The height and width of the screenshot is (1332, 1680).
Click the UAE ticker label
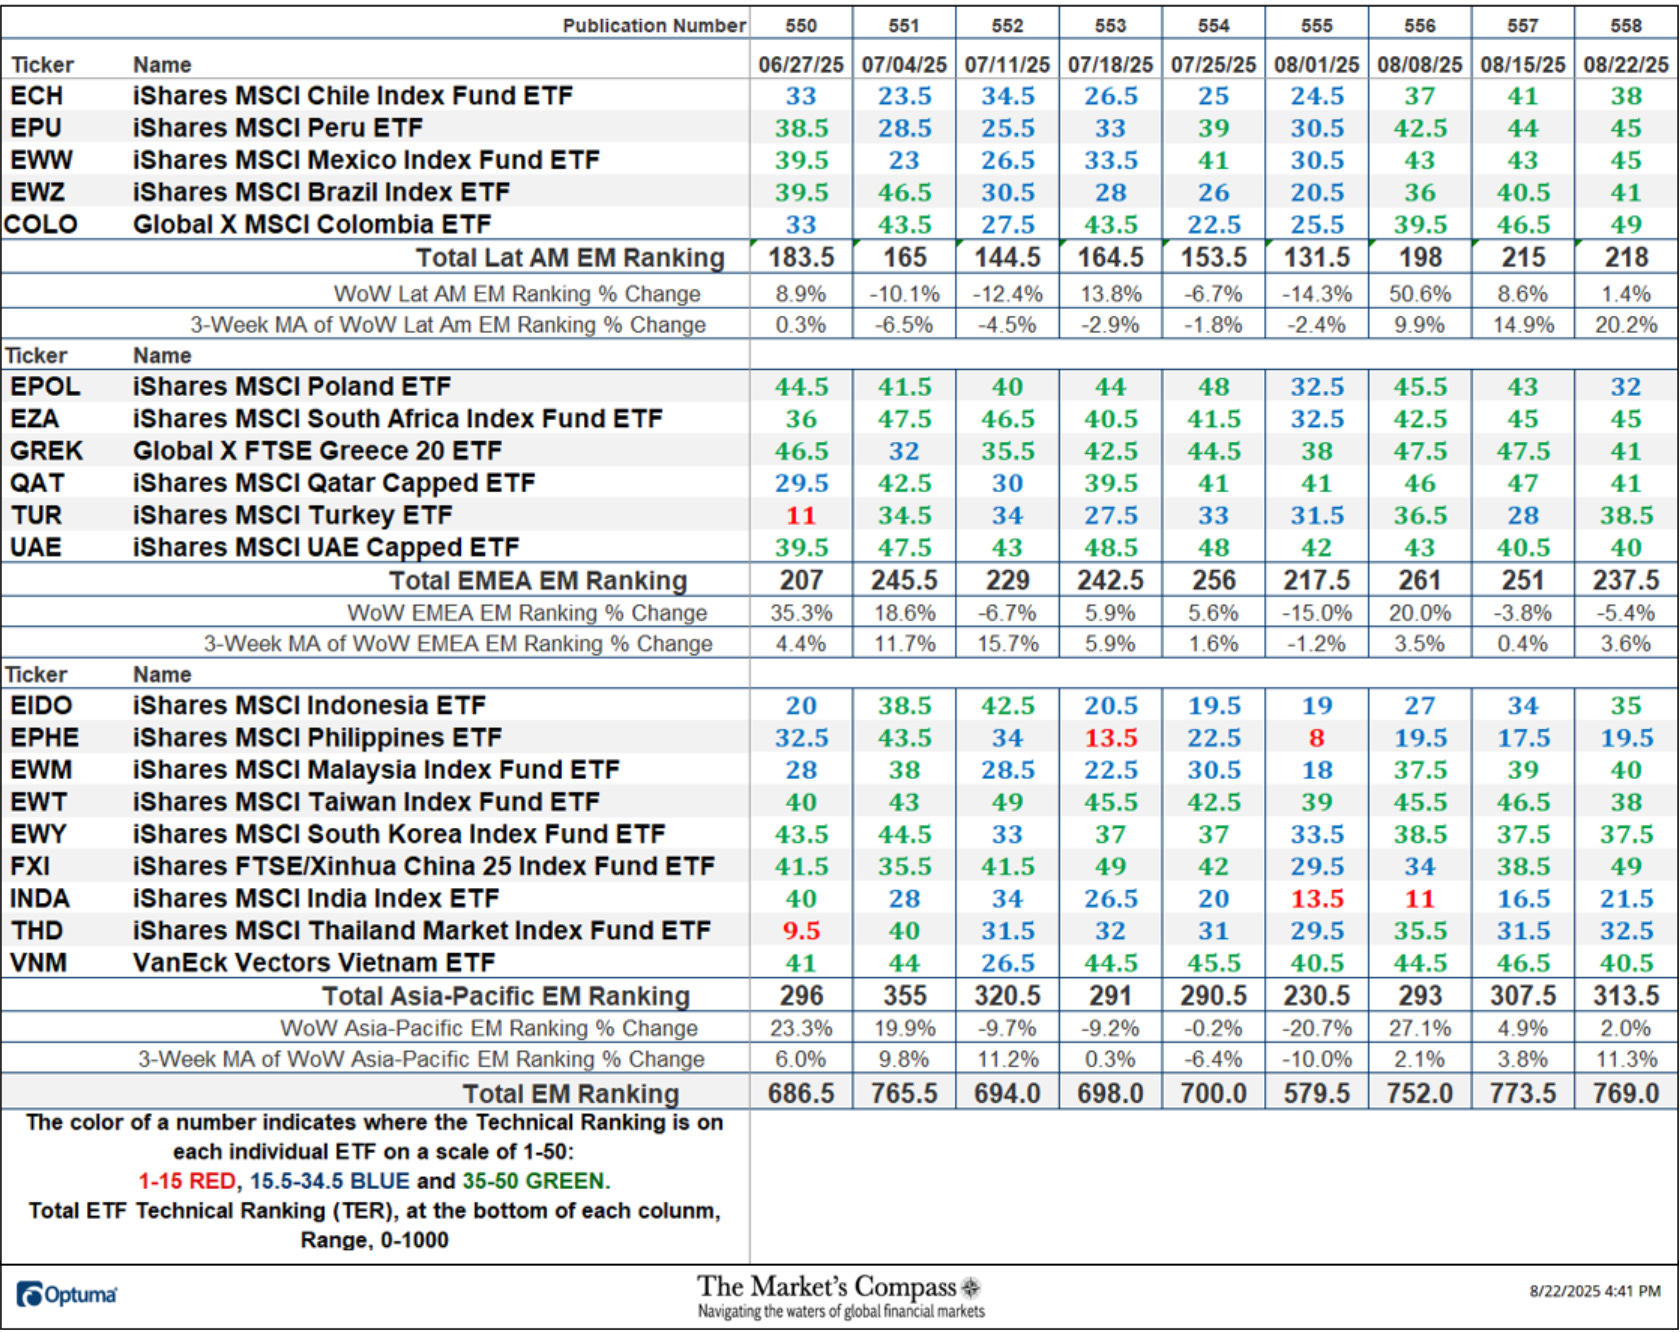(x=36, y=547)
